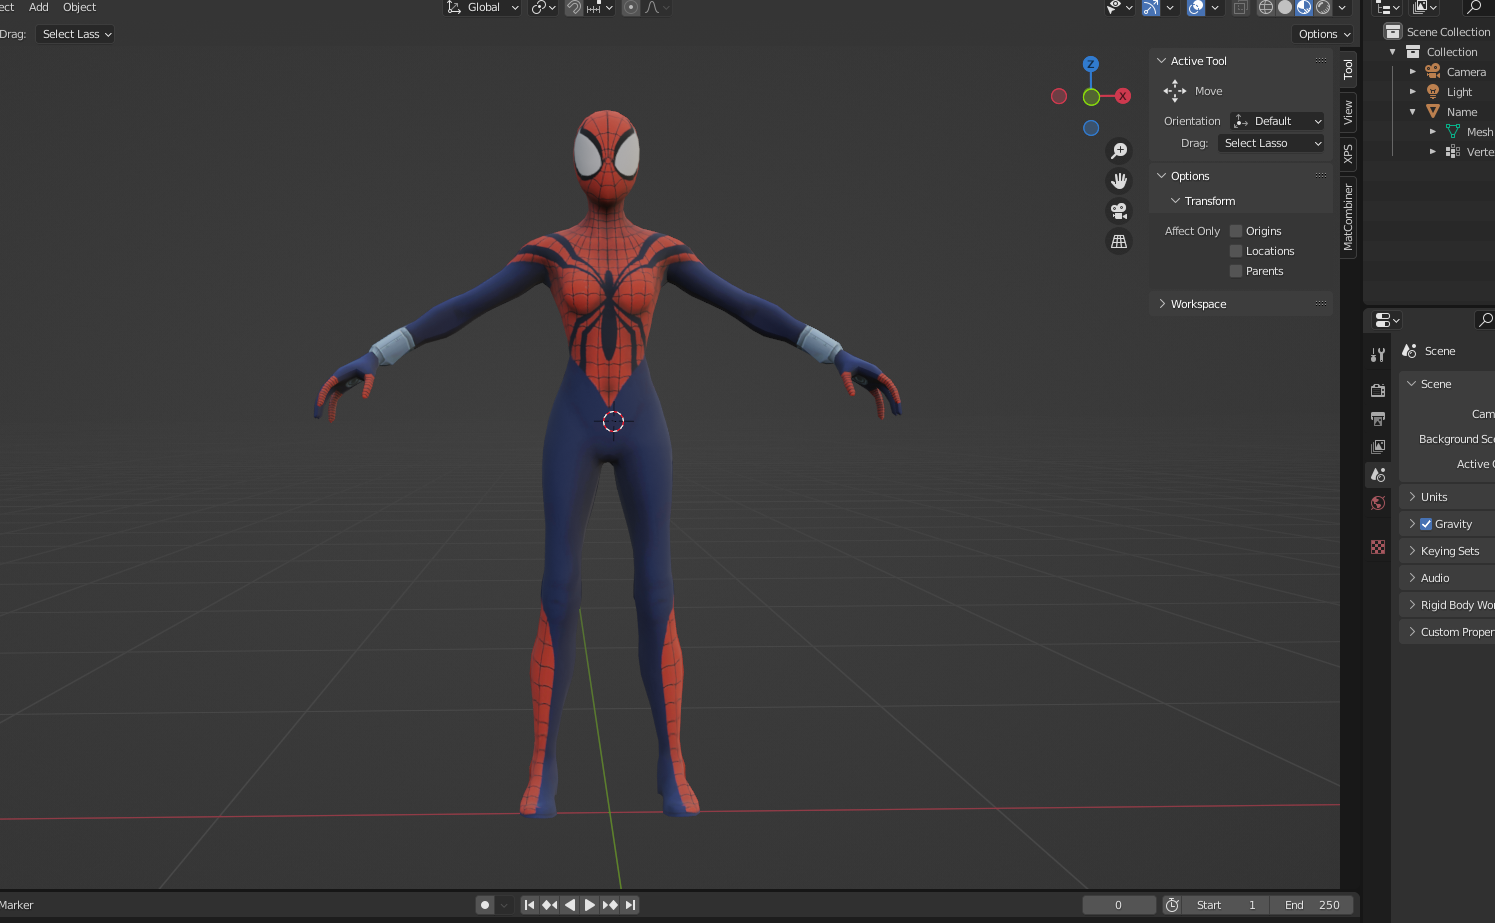Expand the Workspace panel
Viewport: 1495px width, 923px height.
1162,304
